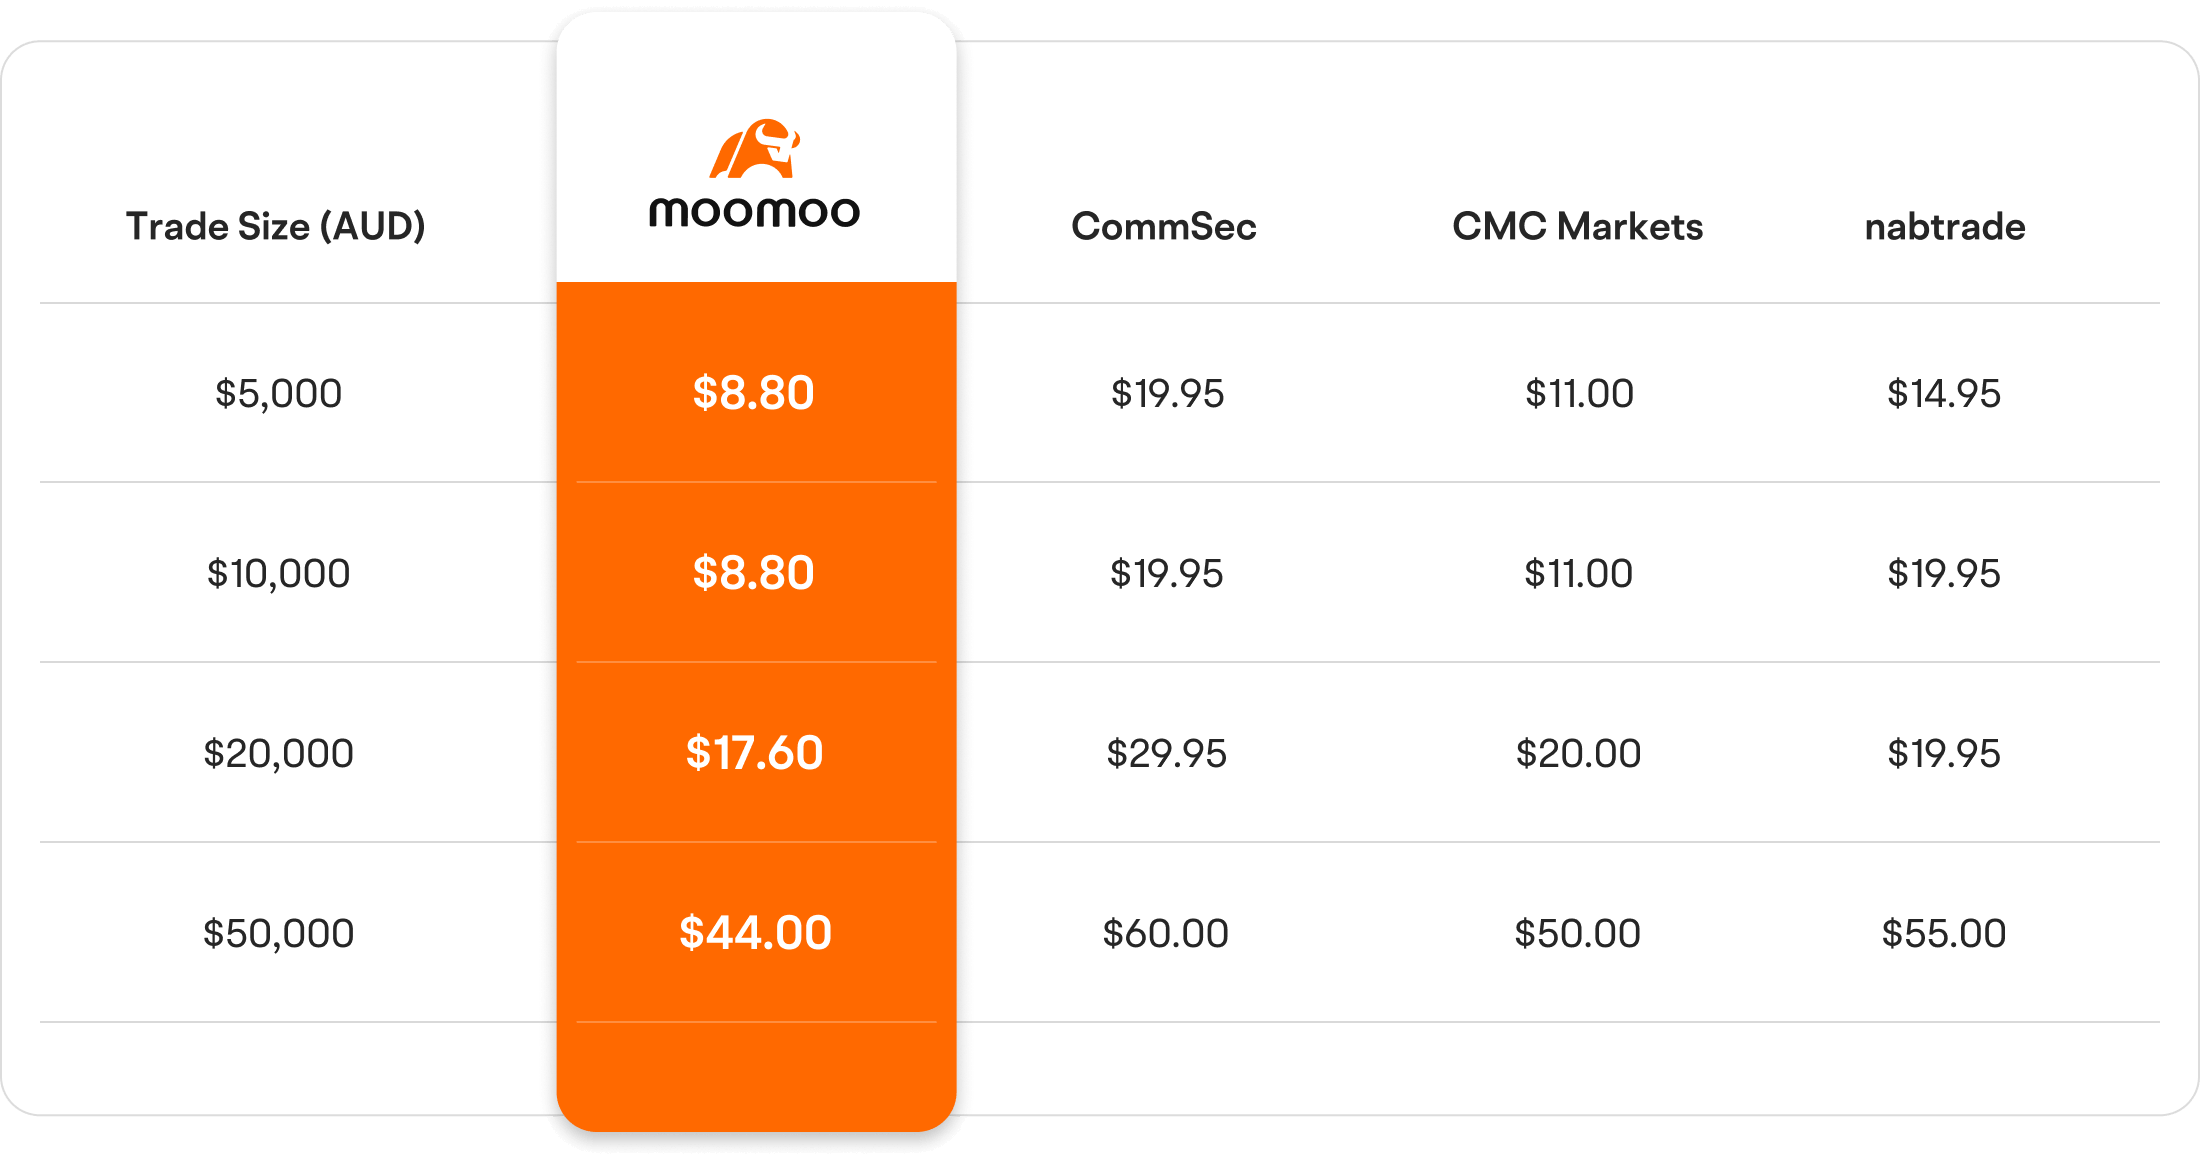The image size is (2200, 1160).
Task: Click nabtrade's $14.95 fee value
Action: coord(1944,394)
